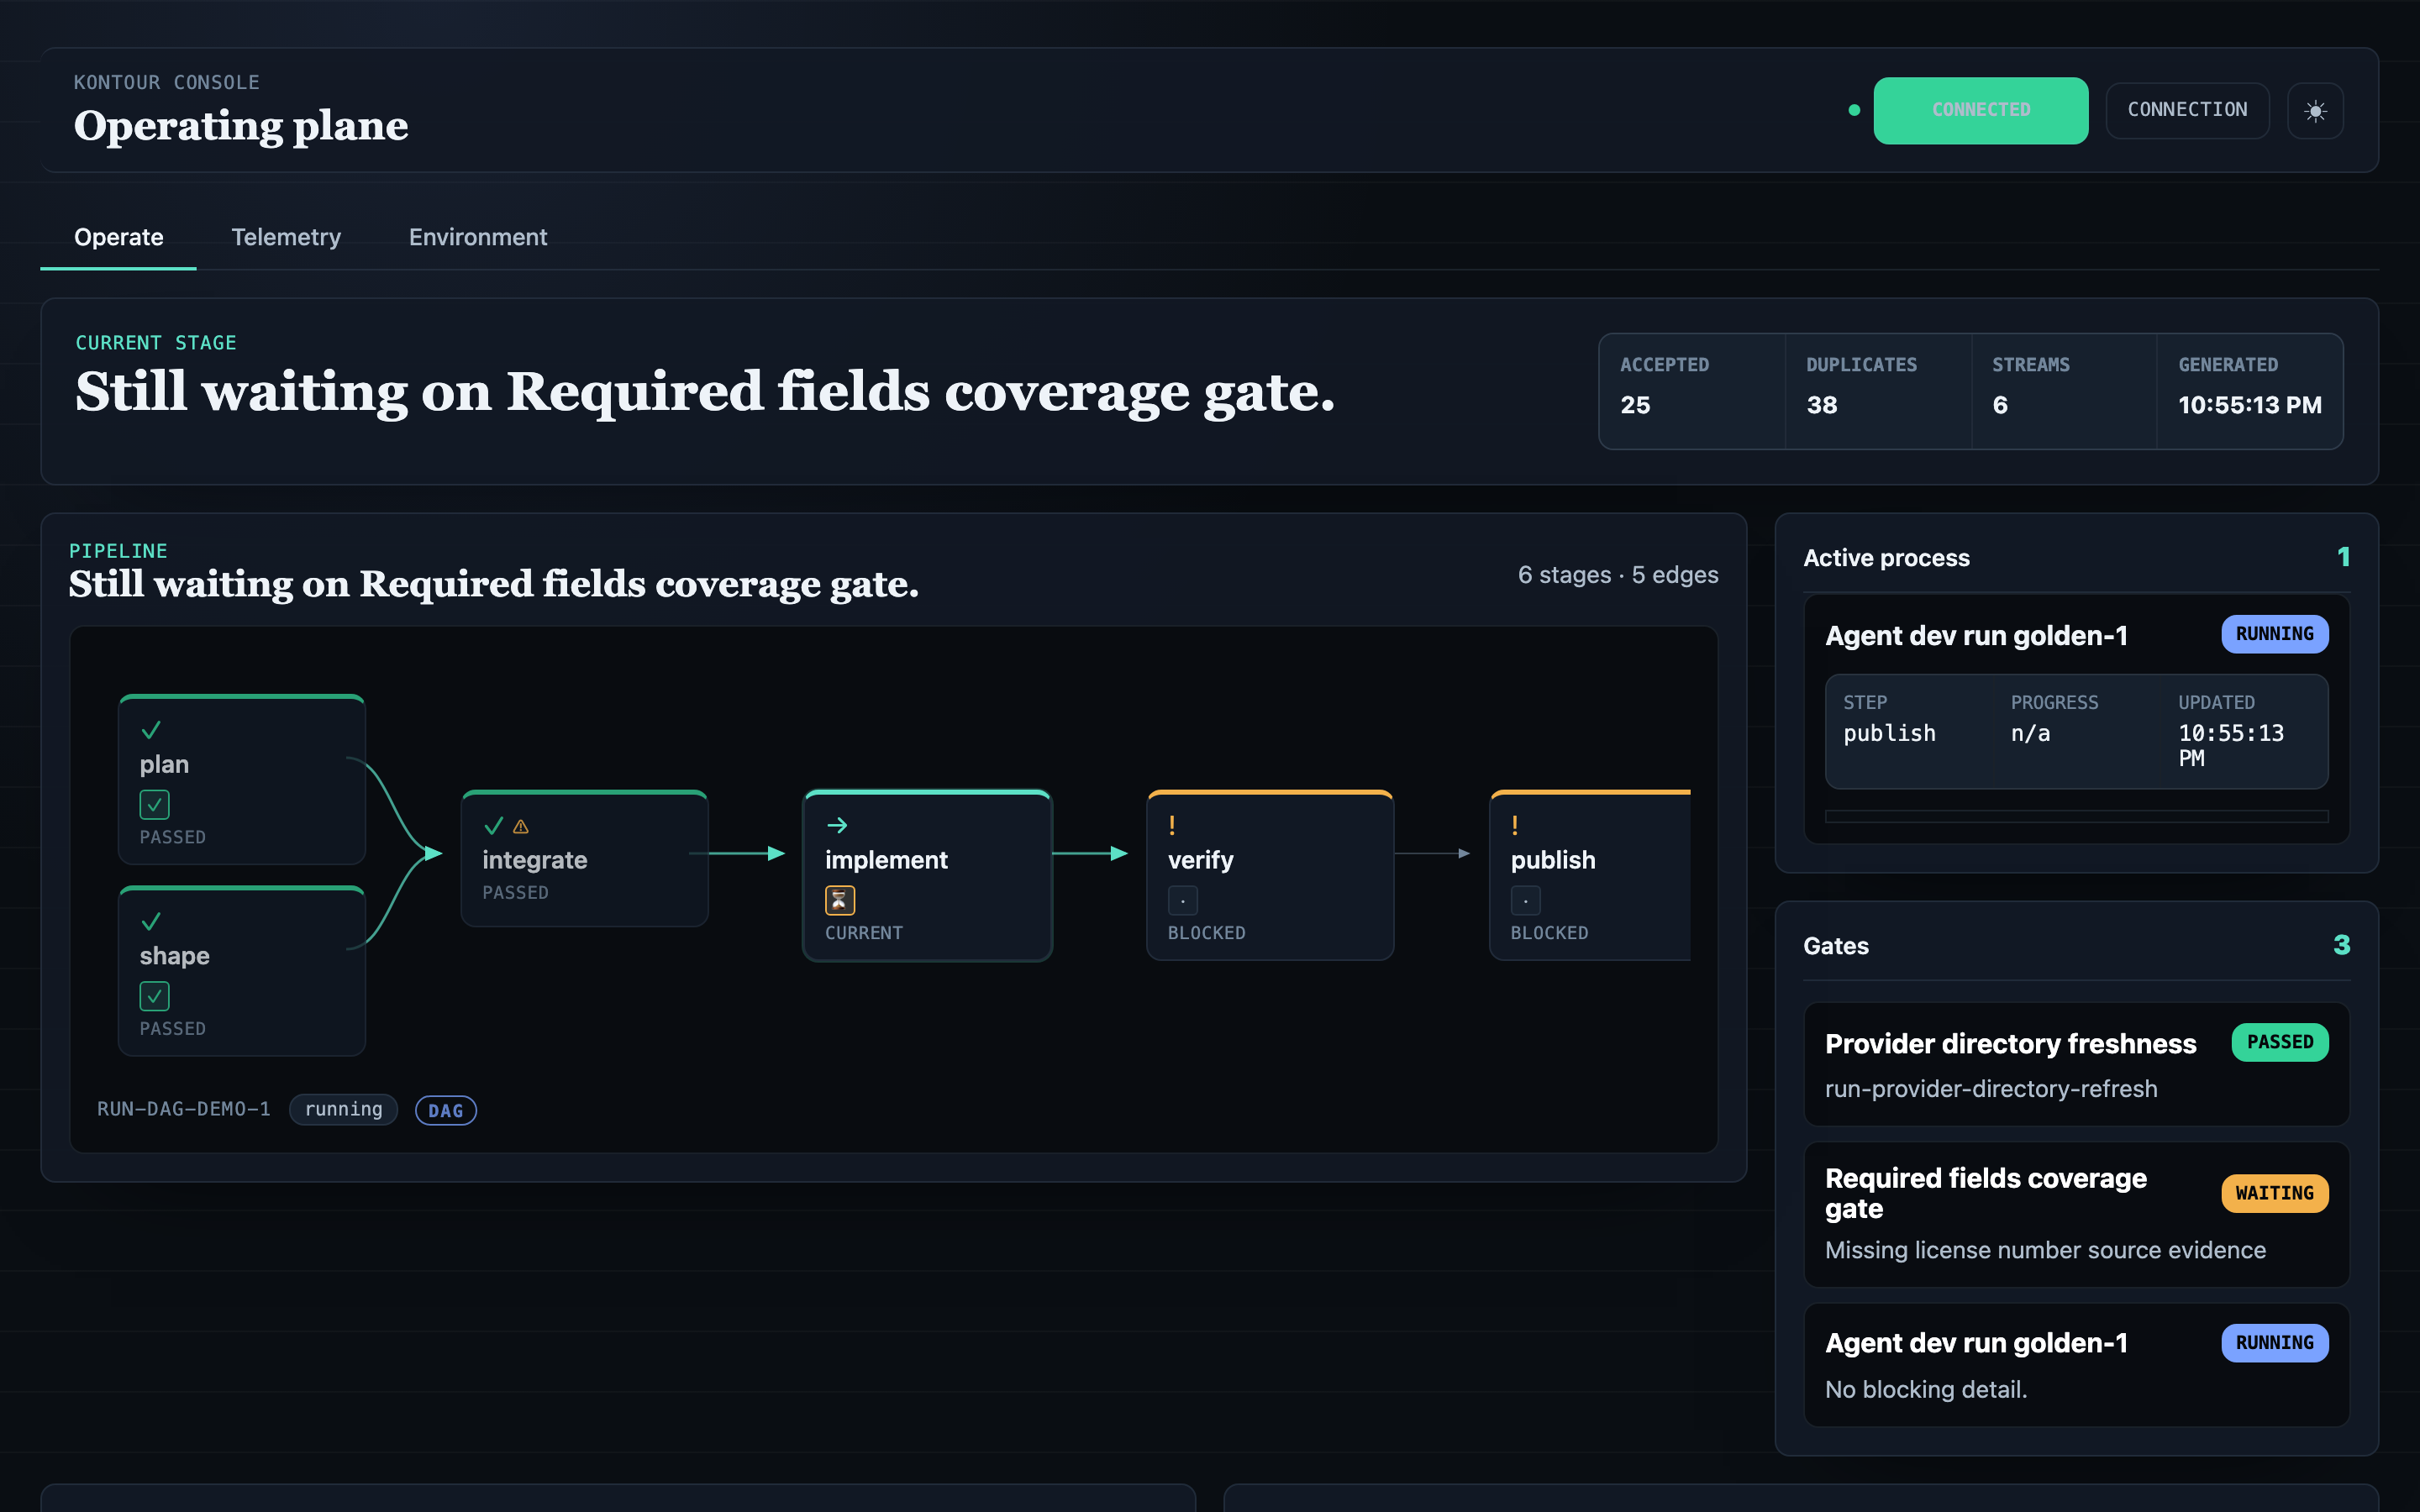Click the RUNNING badge in Gates list
This screenshot has width=2420, height=1512.
click(x=2274, y=1343)
